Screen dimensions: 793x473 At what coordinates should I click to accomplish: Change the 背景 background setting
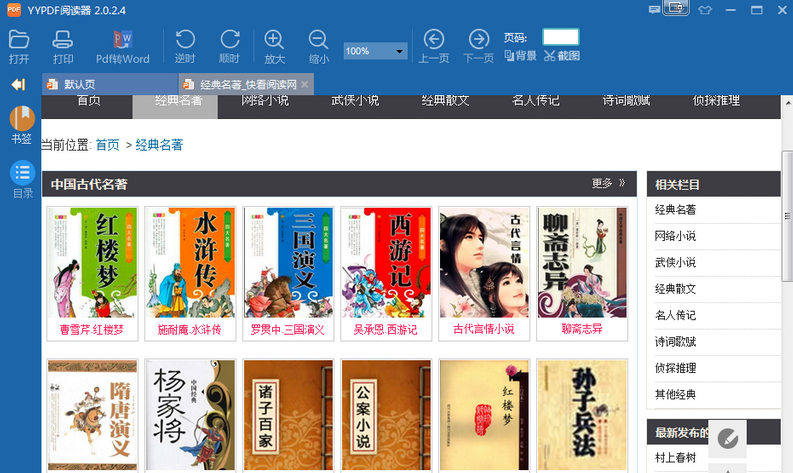[520, 56]
